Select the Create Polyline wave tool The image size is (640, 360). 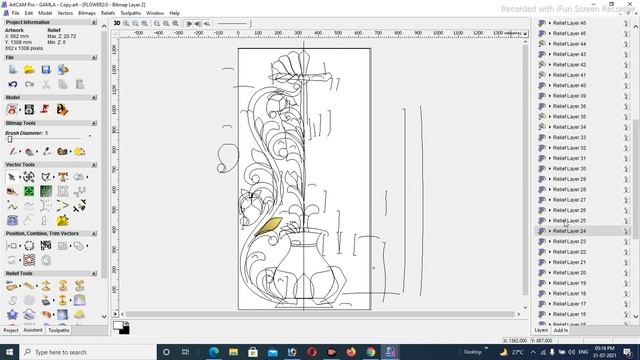(x=12, y=206)
